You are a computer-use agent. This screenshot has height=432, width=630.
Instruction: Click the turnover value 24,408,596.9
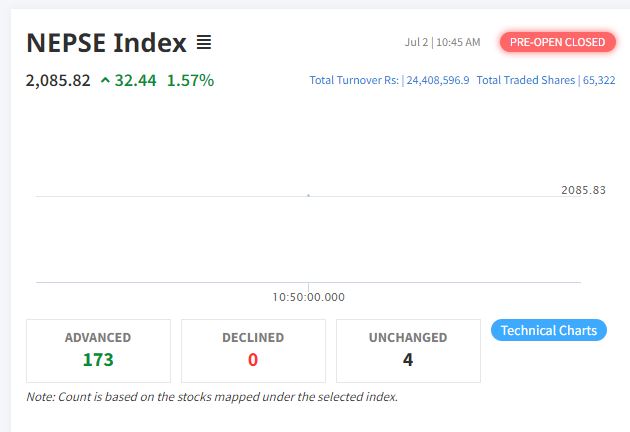[438, 80]
